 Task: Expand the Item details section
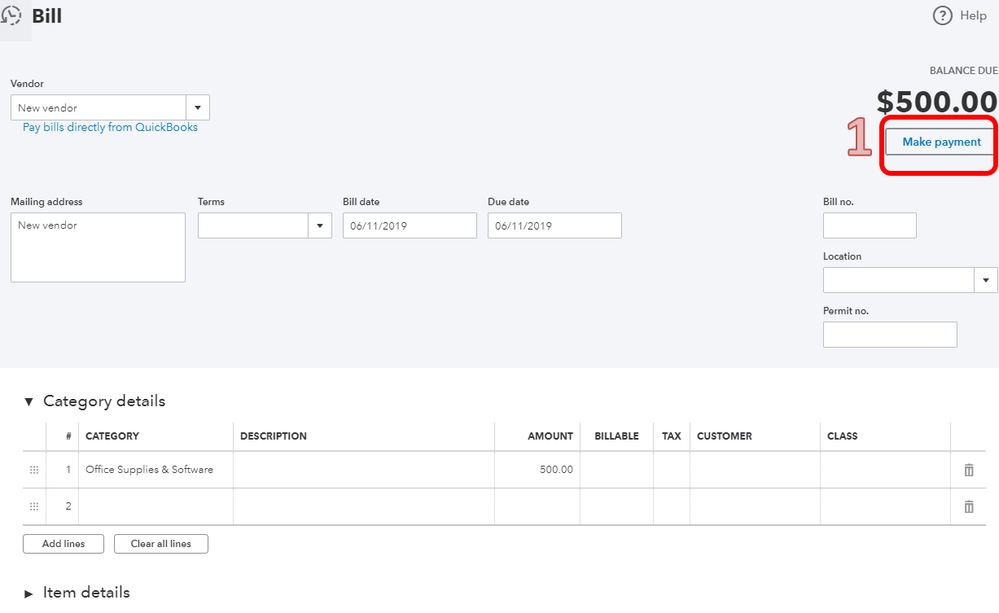tap(28, 594)
